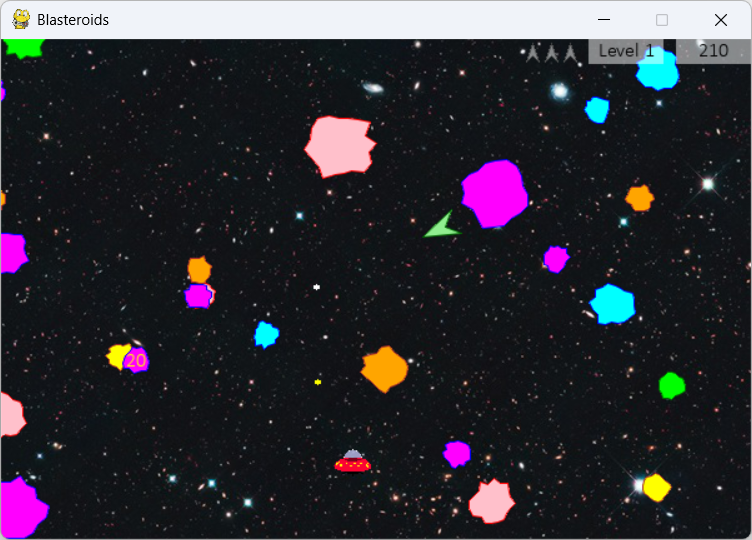Click the red flying saucer enemy
The height and width of the screenshot is (540, 752).
[x=353, y=461]
